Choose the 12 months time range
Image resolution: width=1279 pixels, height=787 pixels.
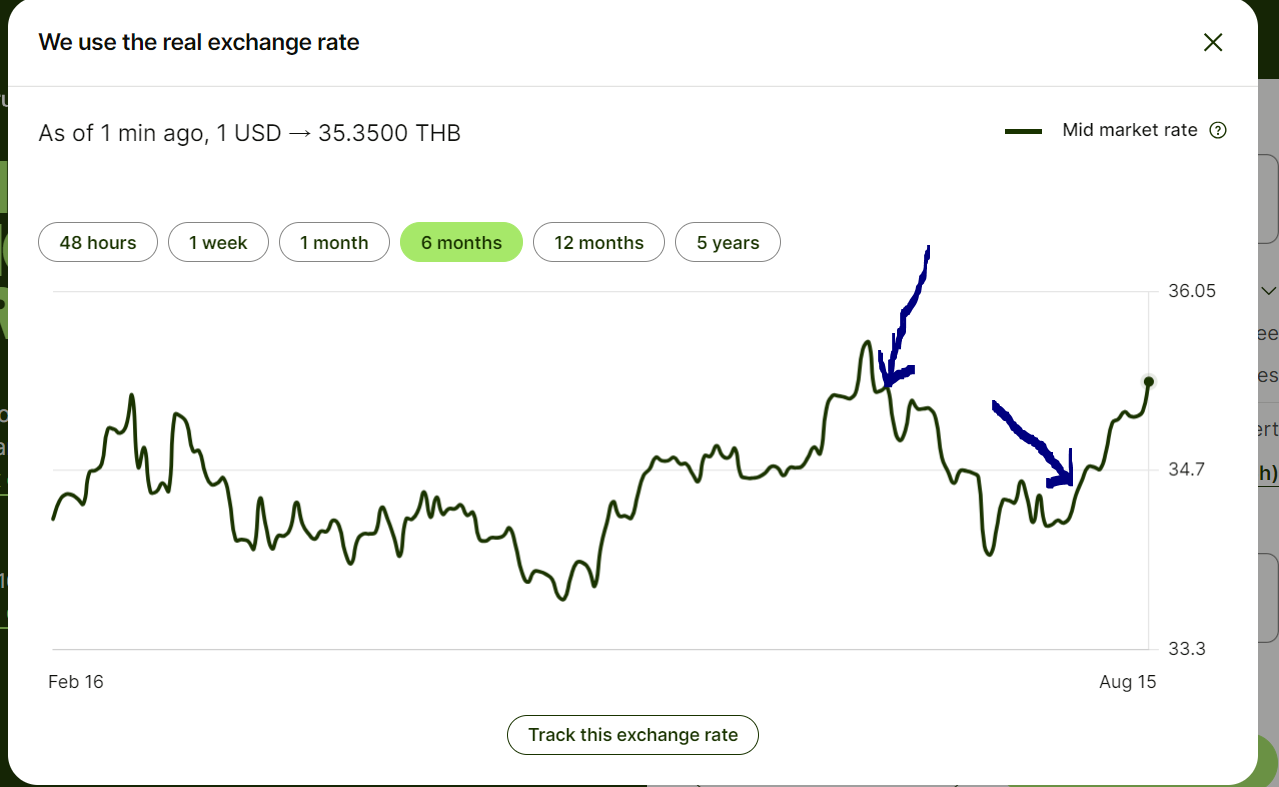[x=599, y=242]
